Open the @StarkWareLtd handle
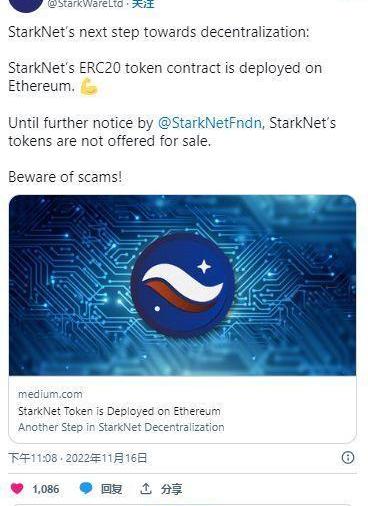Screen dimensions: 368x506 (85, 4)
